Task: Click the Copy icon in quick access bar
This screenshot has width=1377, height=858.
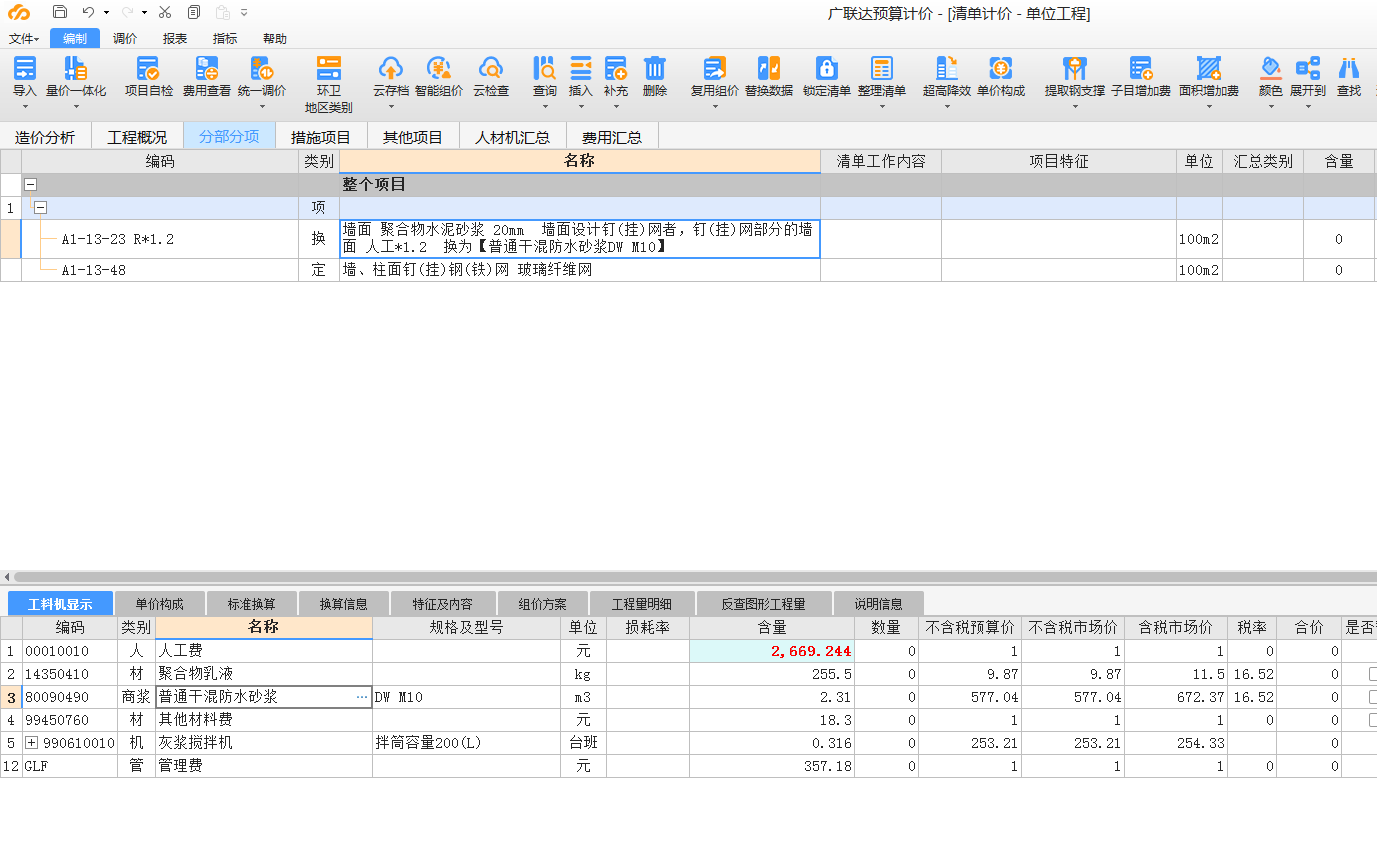Action: click(194, 13)
